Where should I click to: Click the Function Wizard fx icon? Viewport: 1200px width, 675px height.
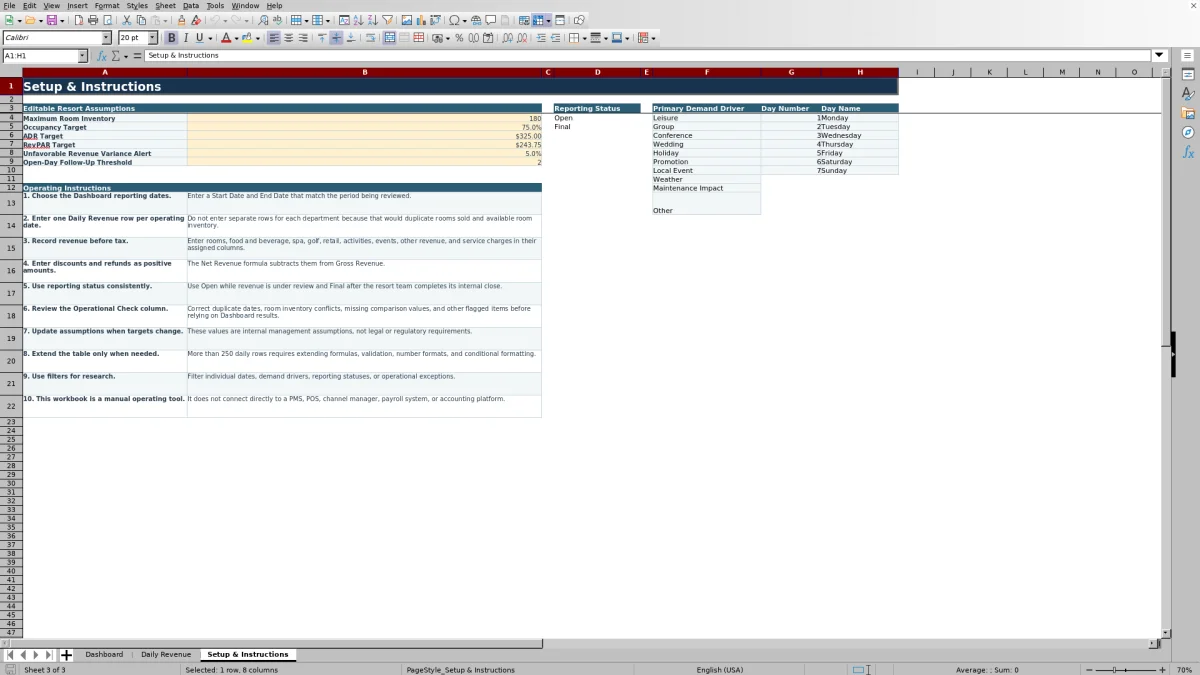(102, 56)
